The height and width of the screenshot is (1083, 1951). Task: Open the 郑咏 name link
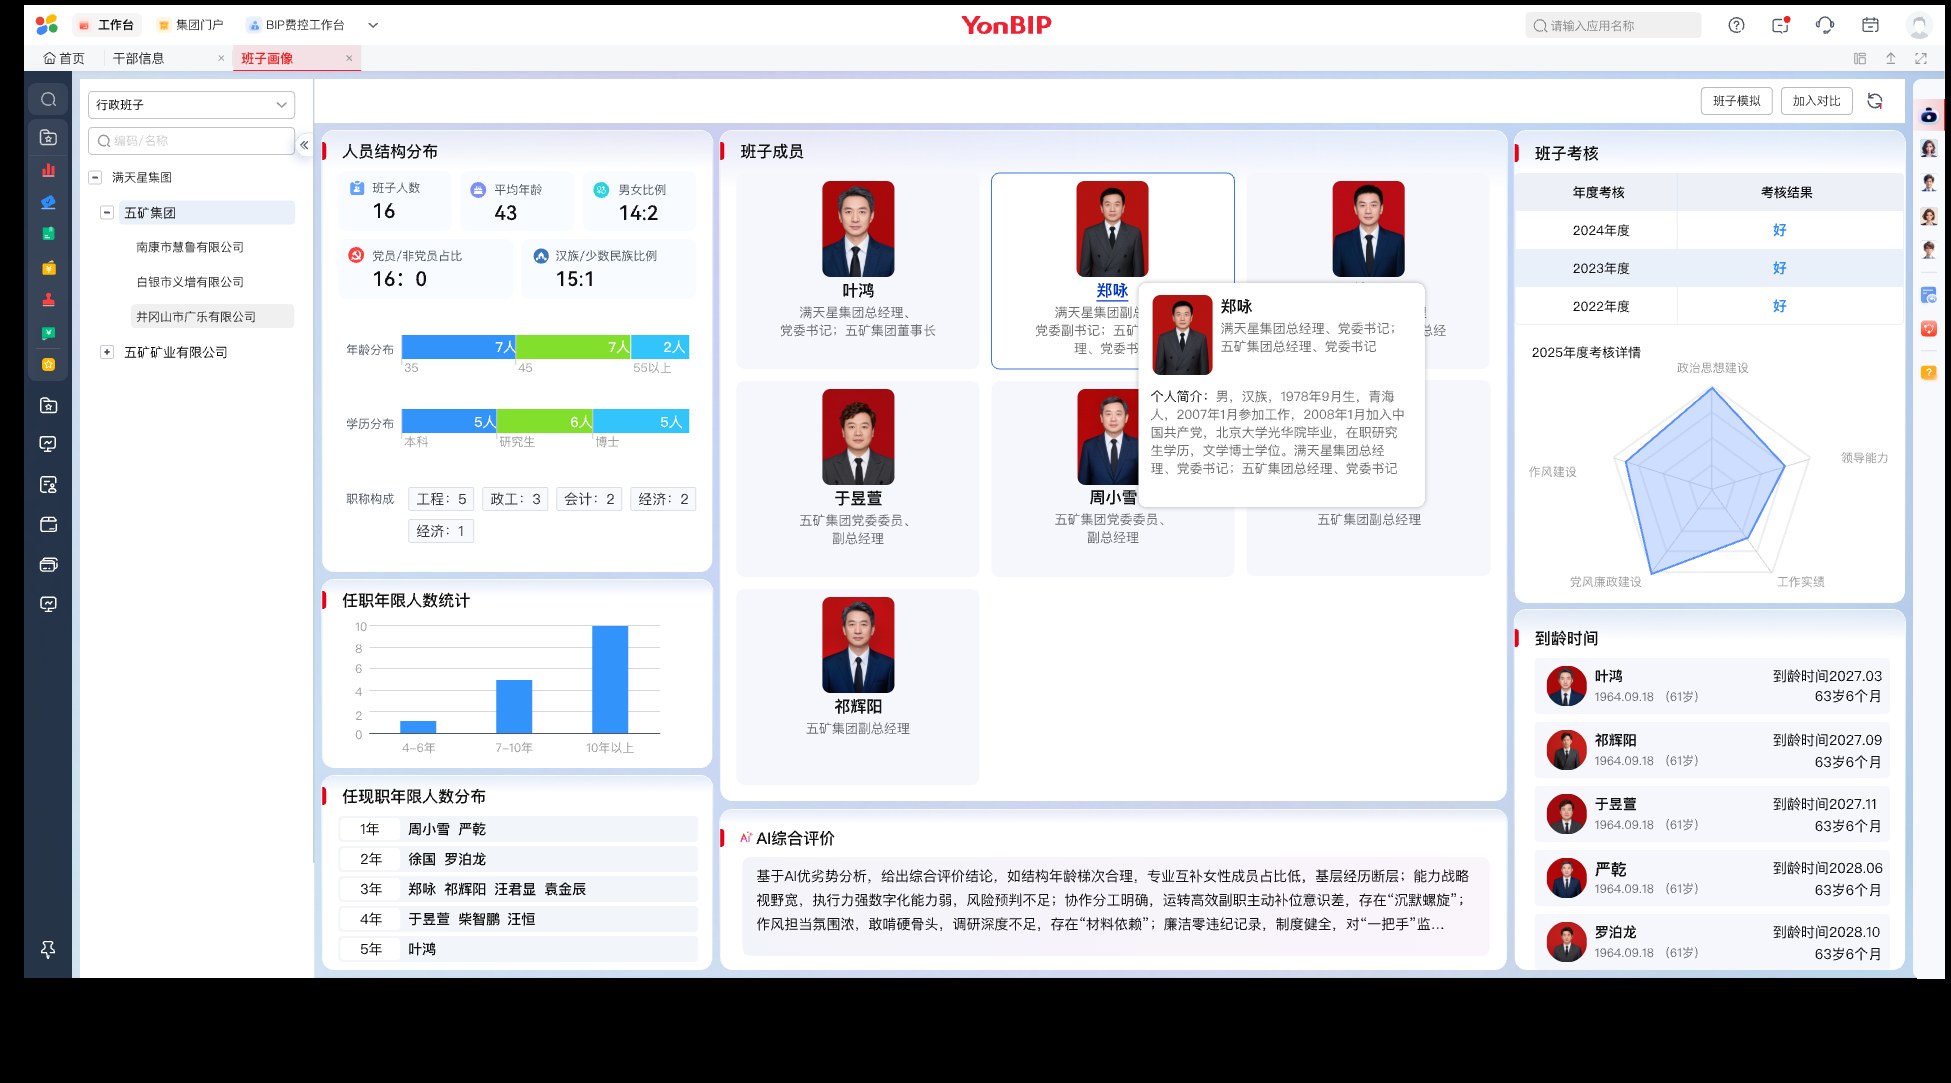tap(1112, 291)
